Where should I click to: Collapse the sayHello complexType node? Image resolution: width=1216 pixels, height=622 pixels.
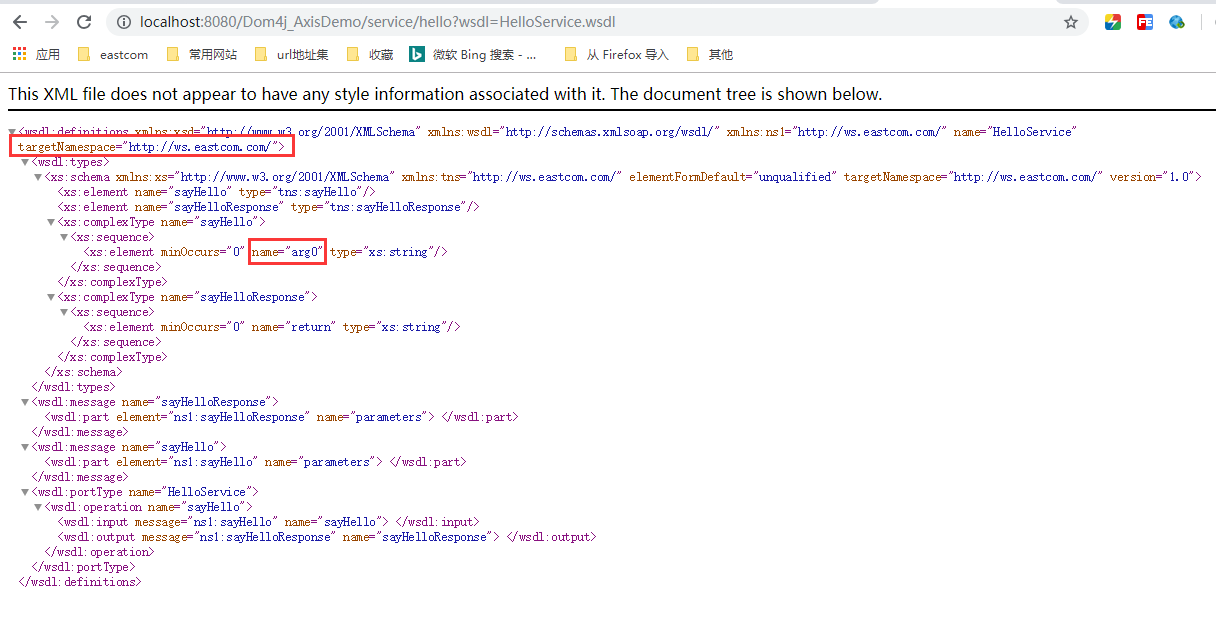(50, 221)
